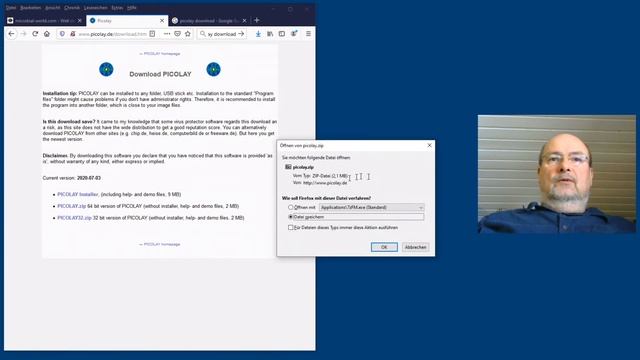The width and height of the screenshot is (640, 360).
Task: Open the library icon in toolbar
Action: (270, 34)
